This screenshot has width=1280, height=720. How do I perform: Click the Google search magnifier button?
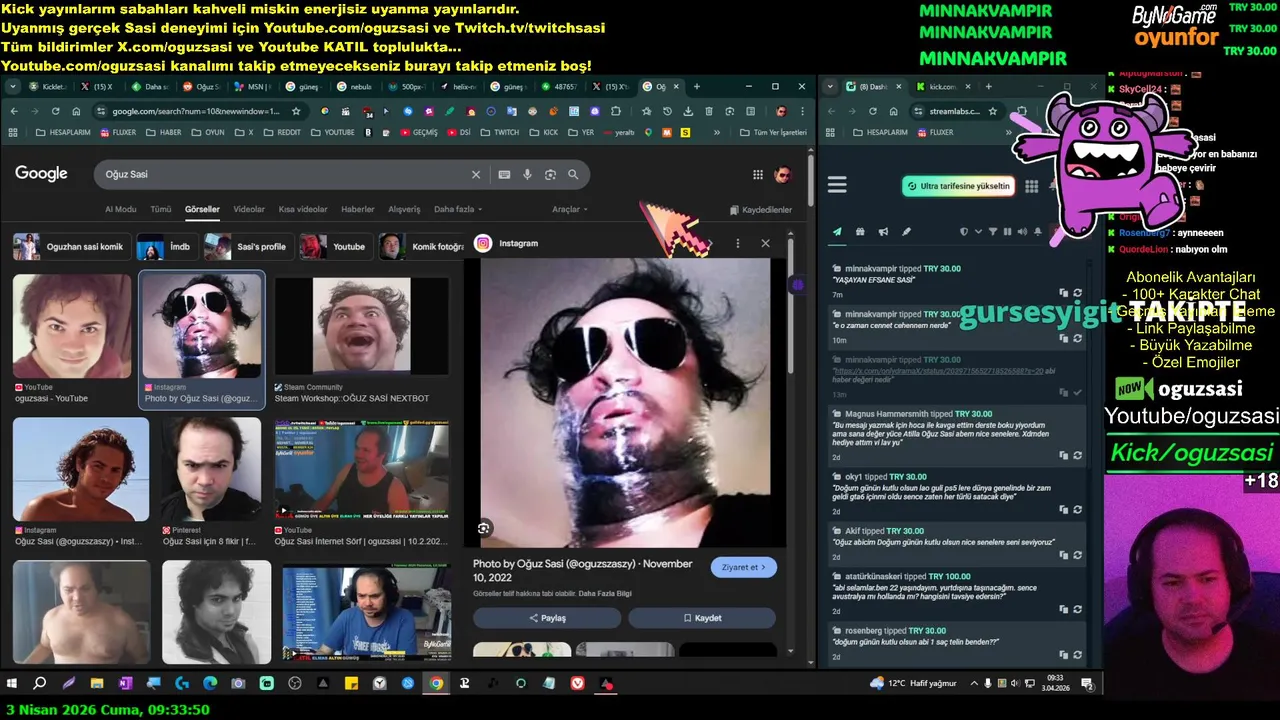tap(573, 174)
